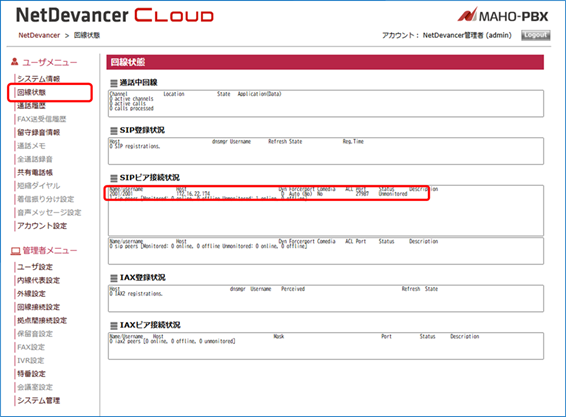
Task: Select 保留音設定 hold music settings
Action: (35, 334)
